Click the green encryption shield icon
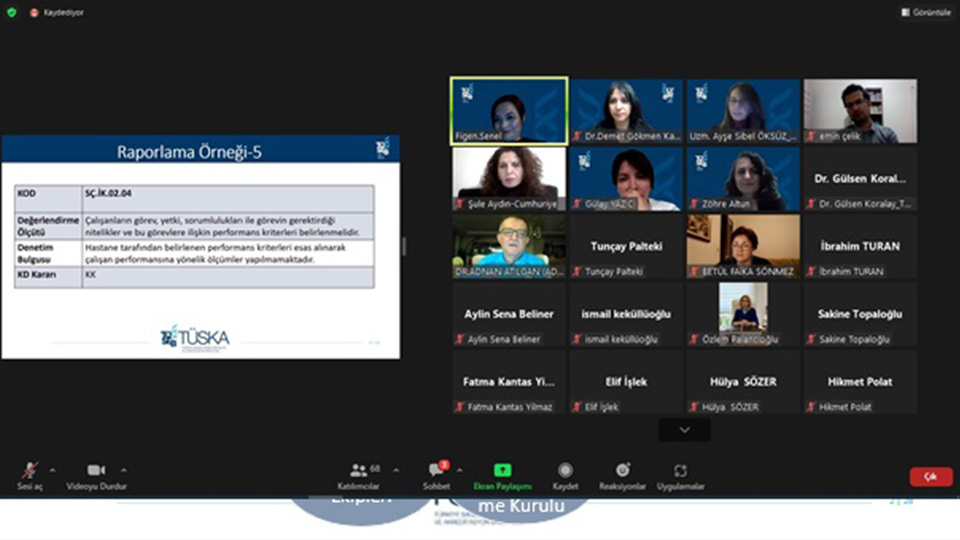The image size is (960, 540). click(12, 12)
